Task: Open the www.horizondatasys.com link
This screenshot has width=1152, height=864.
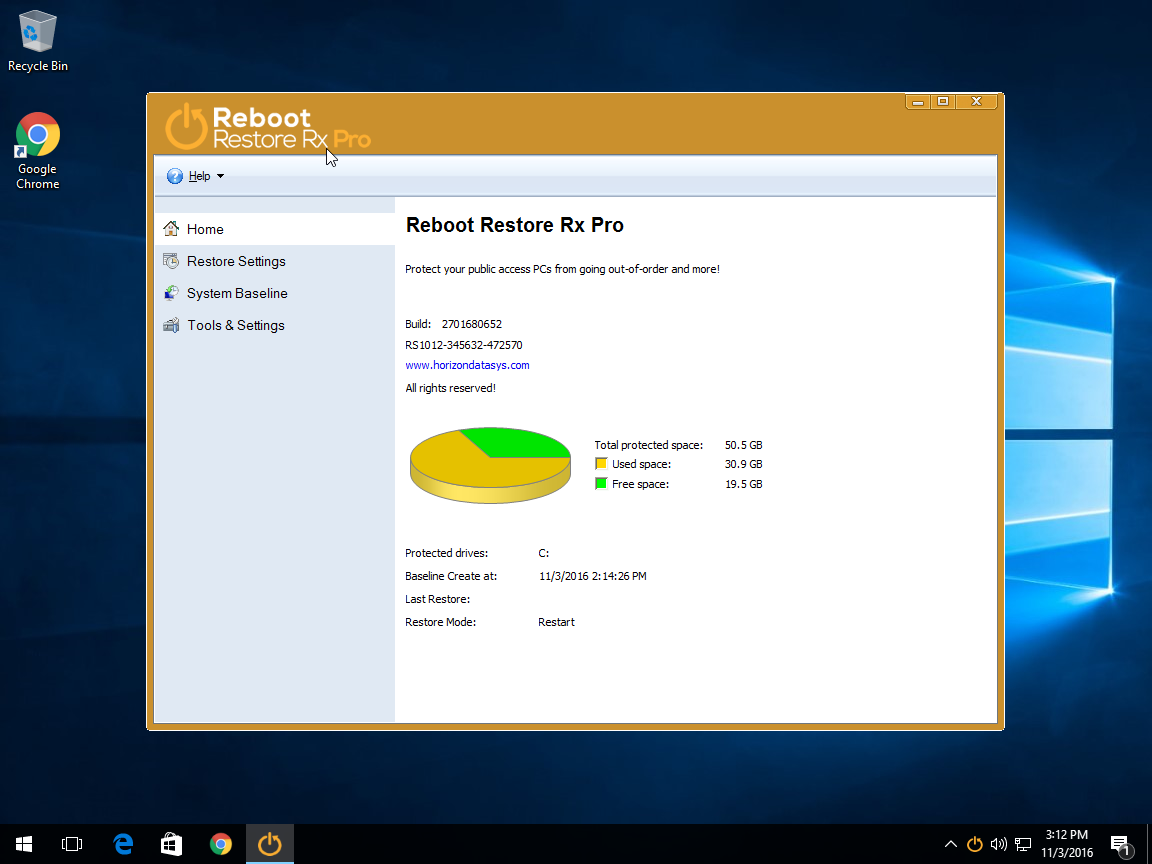Action: pyautogui.click(x=467, y=365)
